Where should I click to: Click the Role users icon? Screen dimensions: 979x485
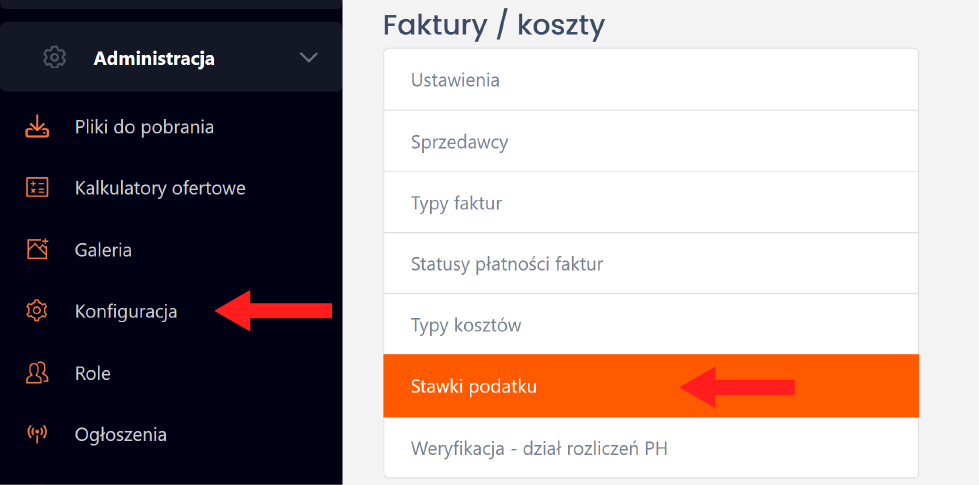click(x=37, y=372)
